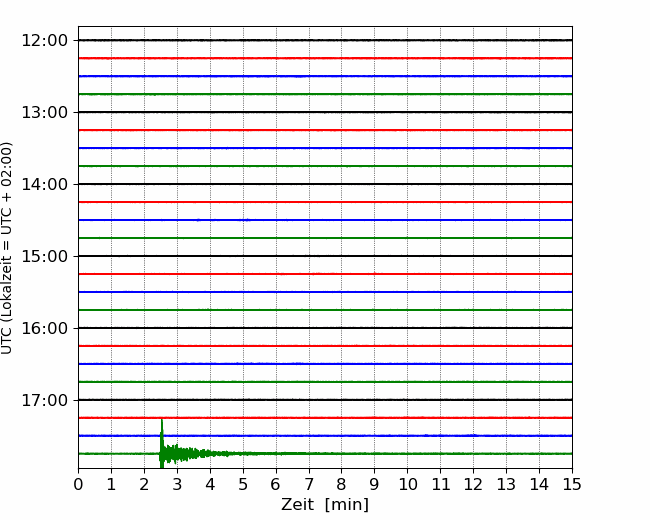650x520 pixels.
Task: Click the x-axis tick label 8
Action: tap(342, 484)
